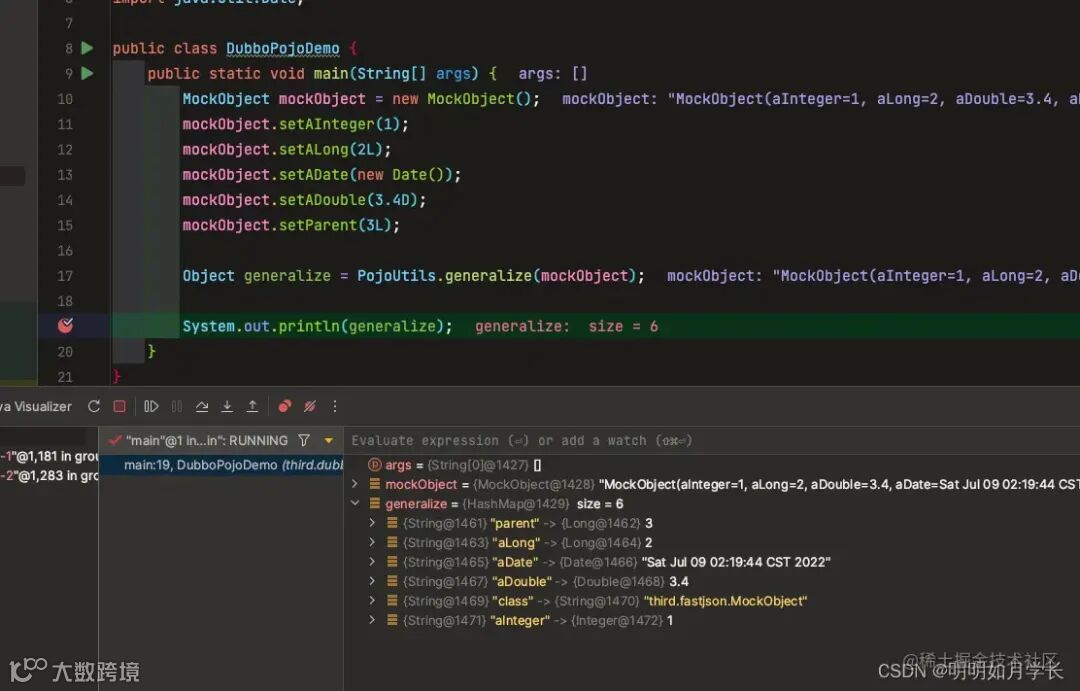Click the inline "args: []" hint
Screen dimensions: 1080x691
[x=552, y=73]
